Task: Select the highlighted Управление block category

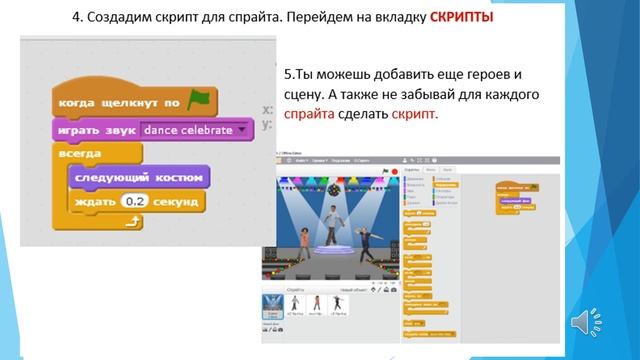Action: pos(445,185)
